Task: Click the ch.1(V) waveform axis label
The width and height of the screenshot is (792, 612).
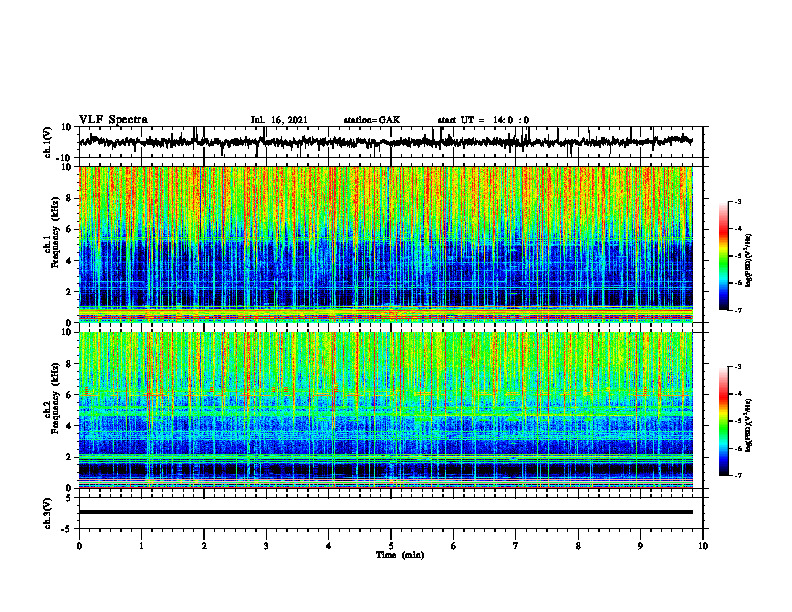Action: coord(48,142)
